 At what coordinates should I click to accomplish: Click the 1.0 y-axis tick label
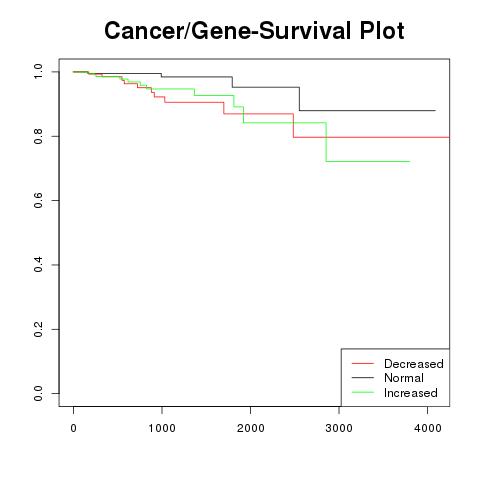38,71
